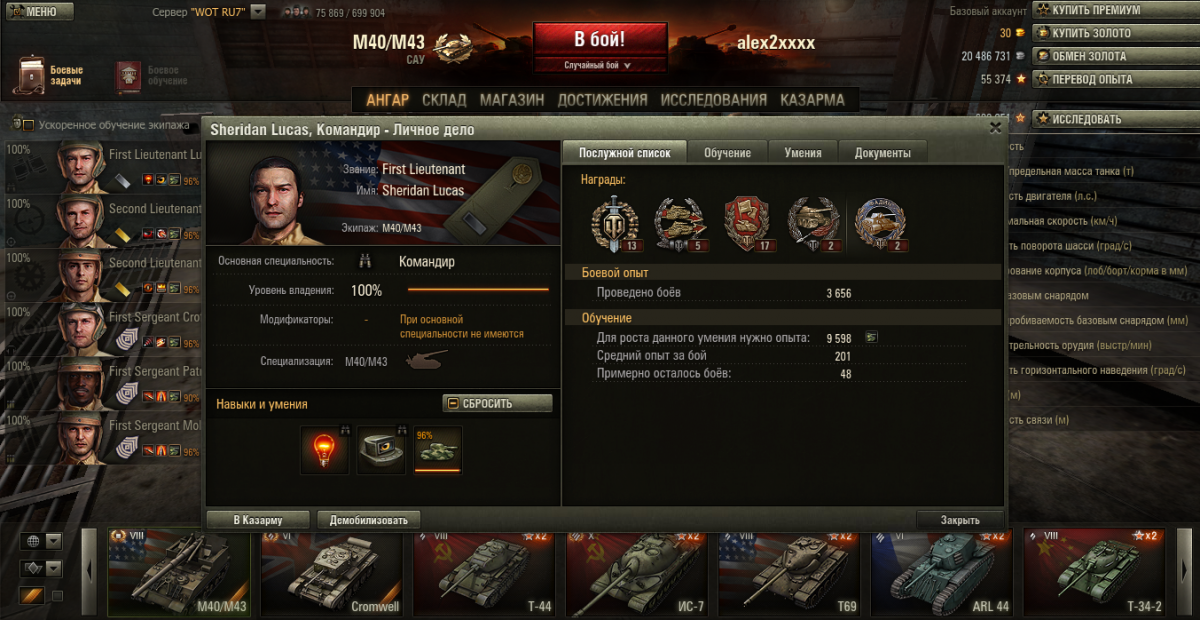1200x620 pixels.
Task: Click the skill experience conversion icon beside 9 598
Action: click(871, 338)
